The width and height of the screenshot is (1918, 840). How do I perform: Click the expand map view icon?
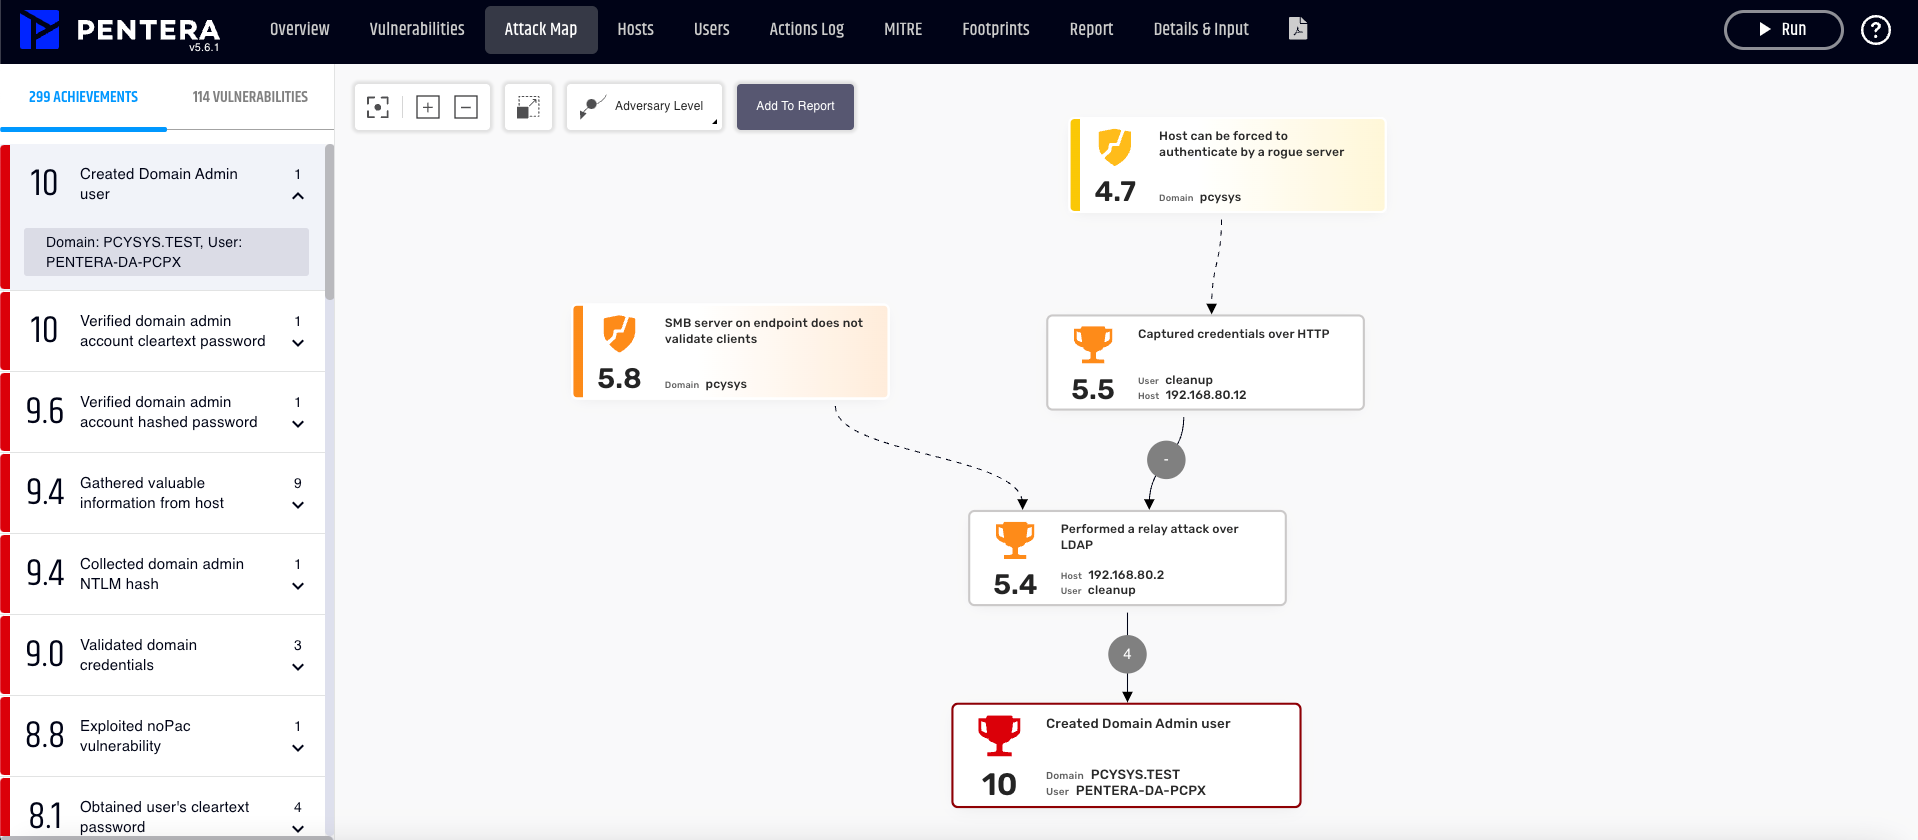click(528, 107)
